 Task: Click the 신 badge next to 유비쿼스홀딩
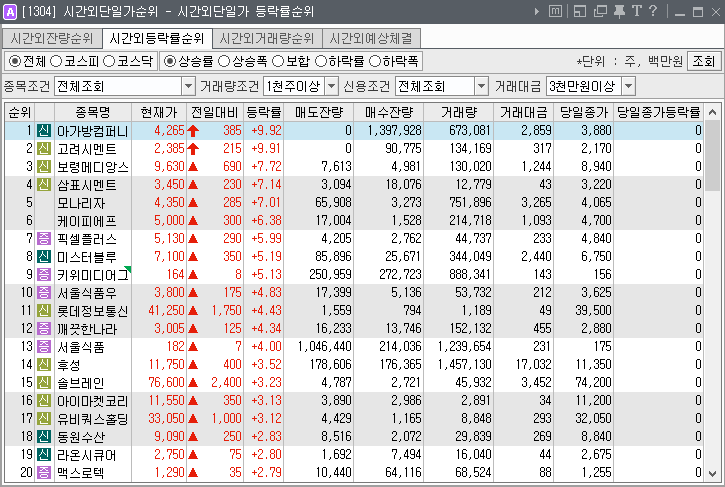44,419
